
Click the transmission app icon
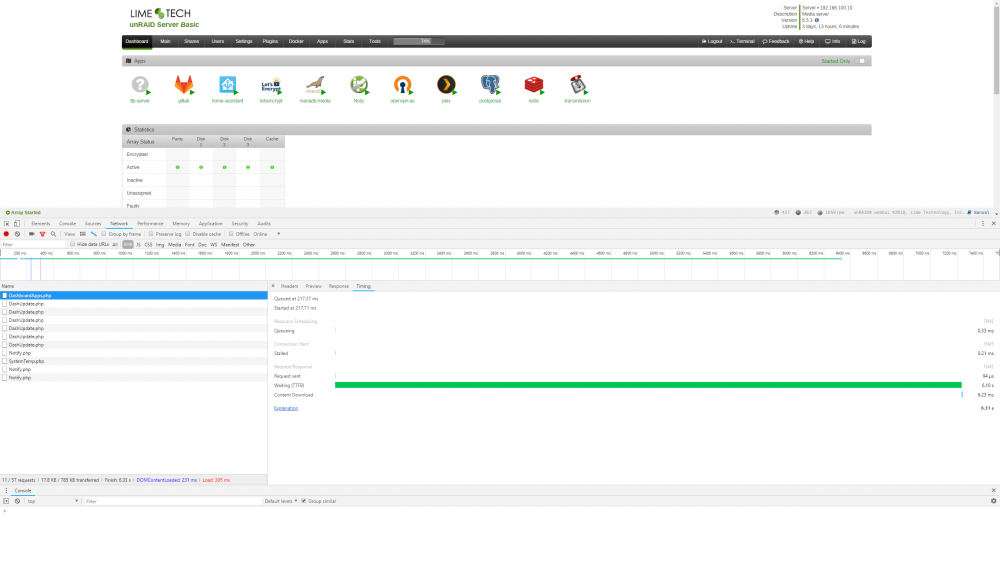(x=577, y=85)
